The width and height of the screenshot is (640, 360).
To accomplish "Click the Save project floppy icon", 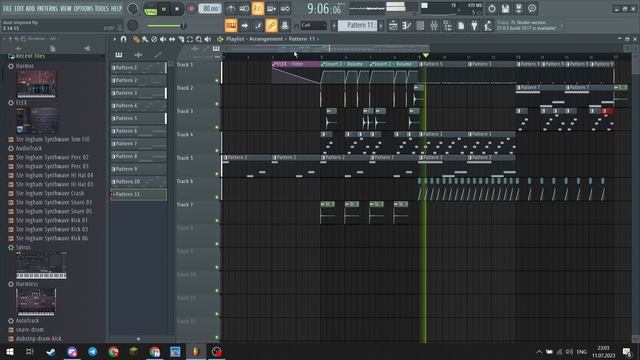I will pos(505,9).
